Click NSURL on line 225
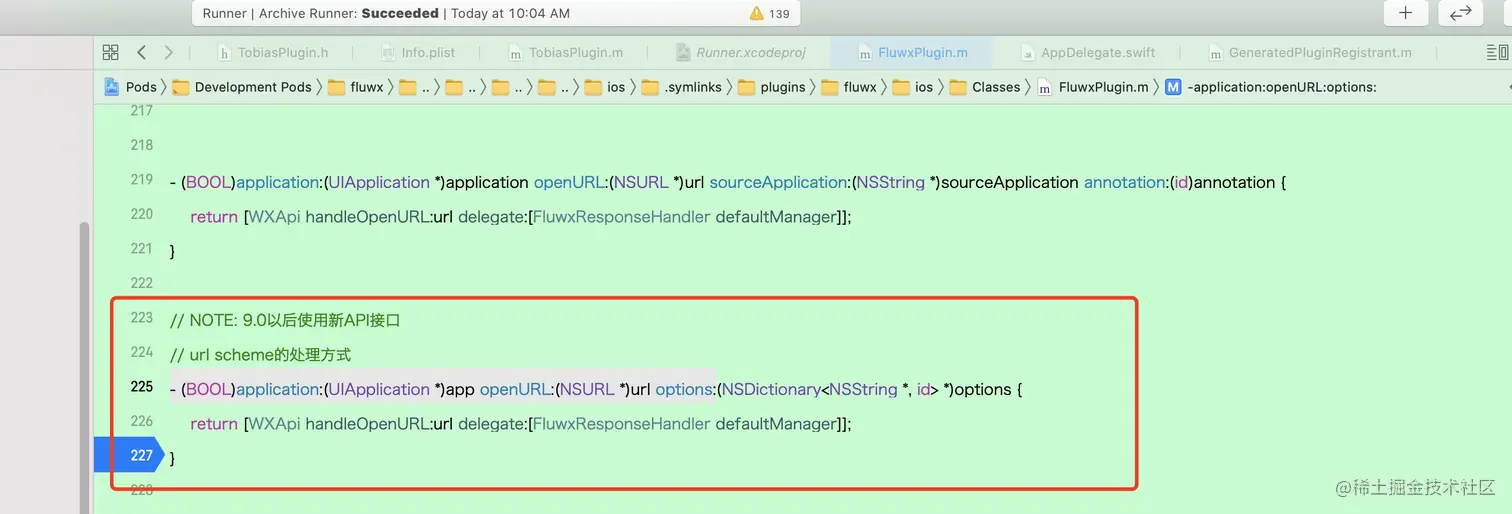Image resolution: width=1512 pixels, height=514 pixels. pyautogui.click(x=587, y=389)
